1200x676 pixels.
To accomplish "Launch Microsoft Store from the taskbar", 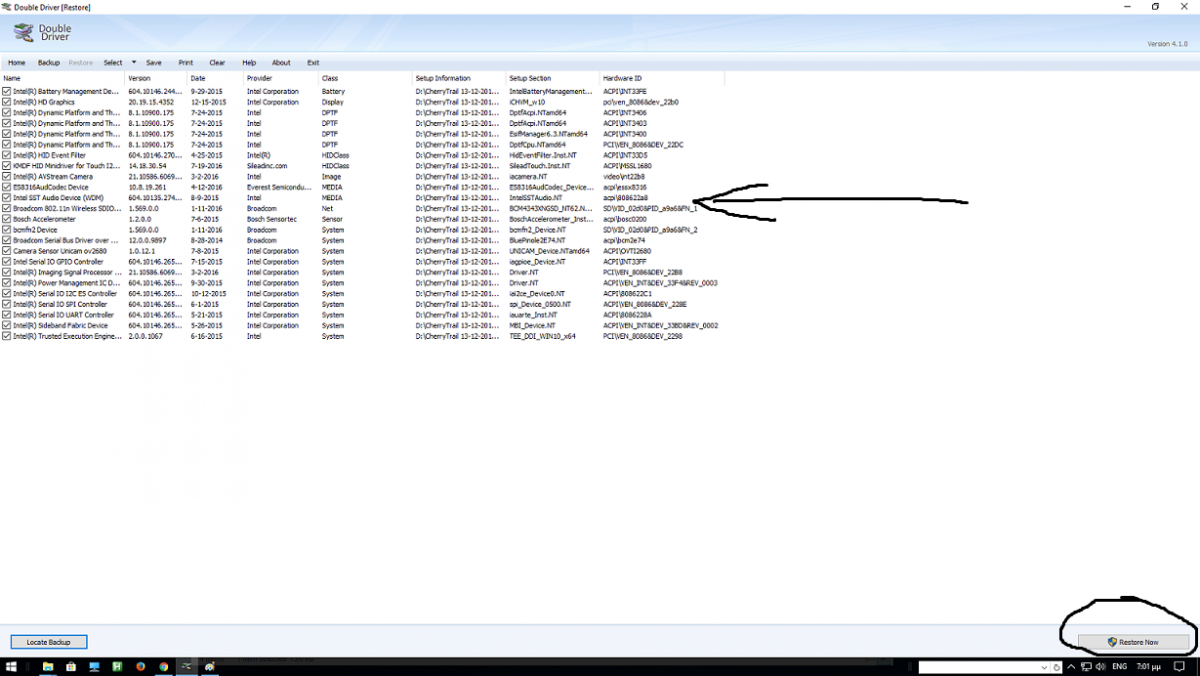I will [71, 667].
